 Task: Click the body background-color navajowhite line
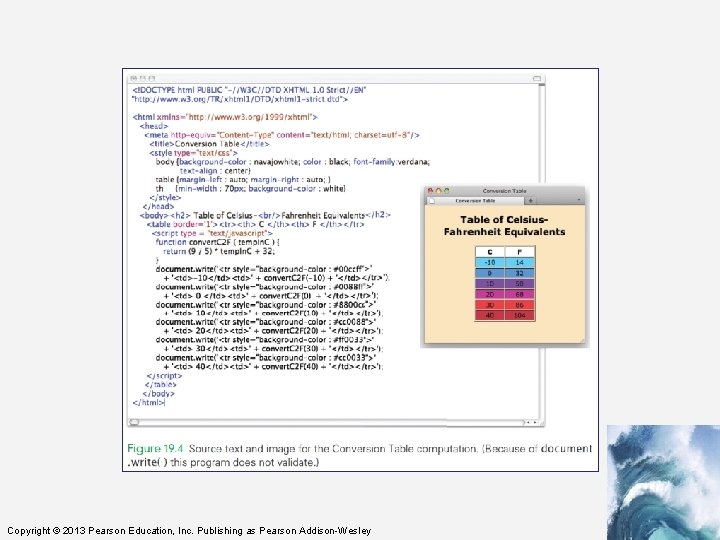click(x=292, y=162)
